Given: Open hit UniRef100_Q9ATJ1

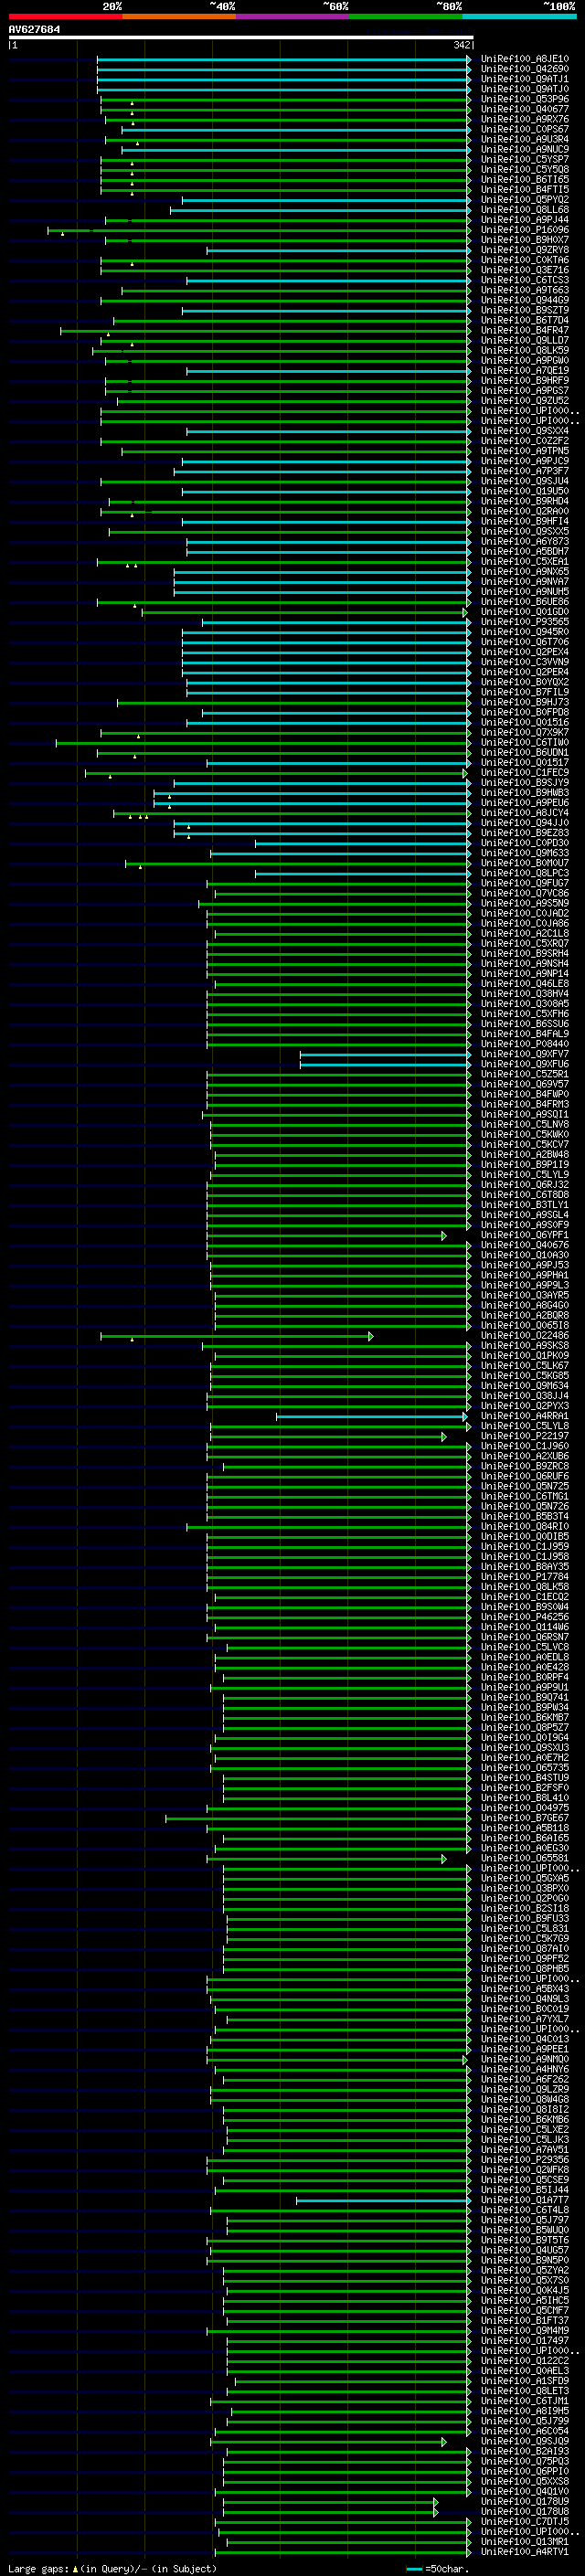Looking at the screenshot, I should (x=525, y=79).
